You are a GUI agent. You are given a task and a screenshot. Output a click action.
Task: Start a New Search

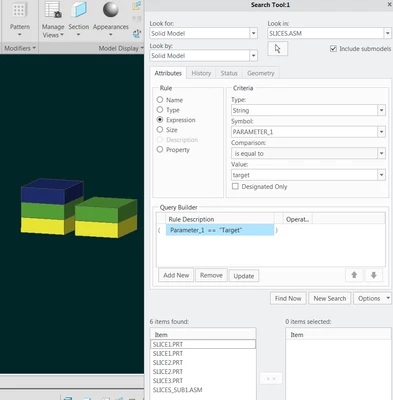coord(330,298)
